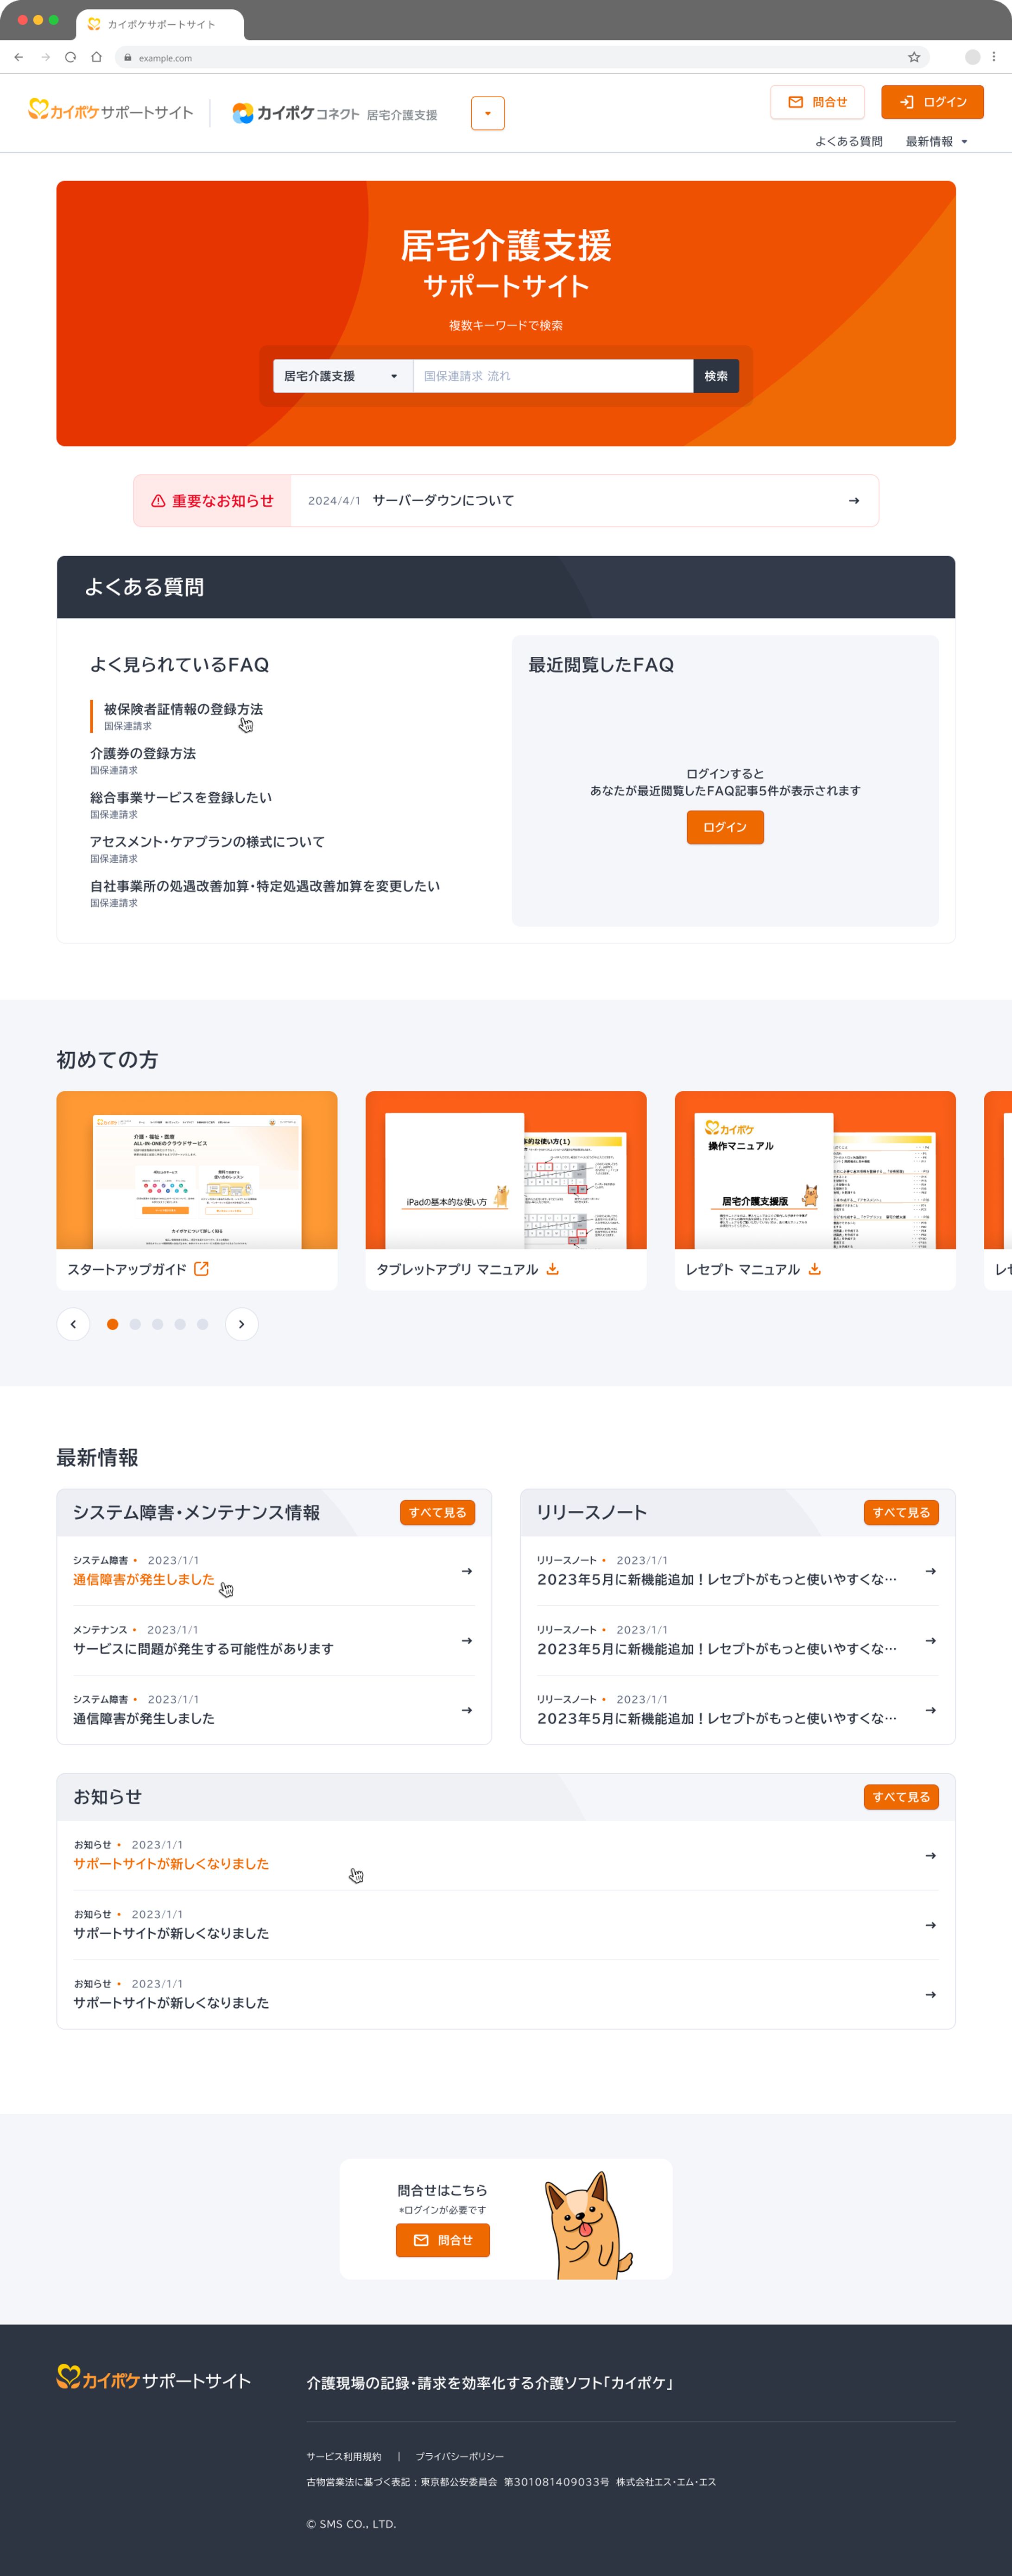Click the 重要なお知らせ warning icon
The width and height of the screenshot is (1012, 2576).
pyautogui.click(x=158, y=500)
